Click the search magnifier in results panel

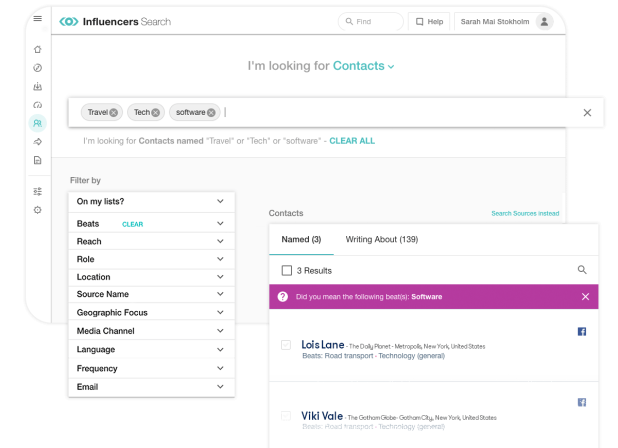click(582, 270)
